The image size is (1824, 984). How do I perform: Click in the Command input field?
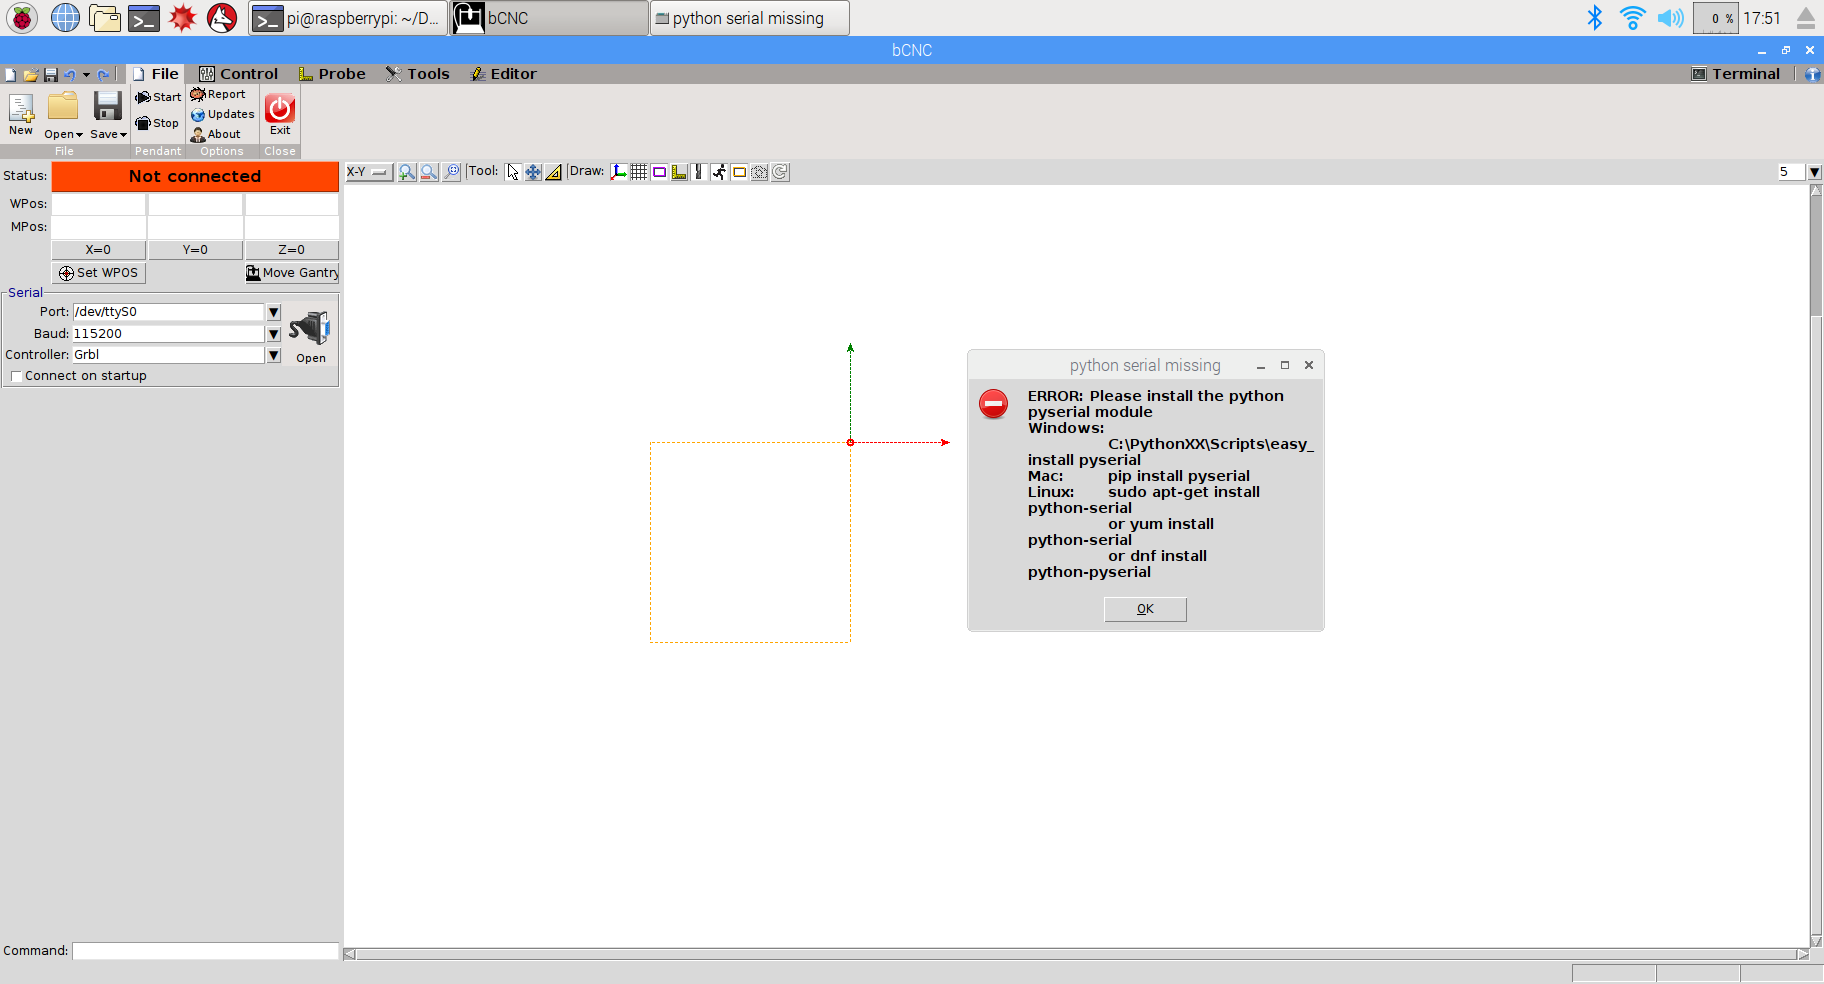pos(205,951)
